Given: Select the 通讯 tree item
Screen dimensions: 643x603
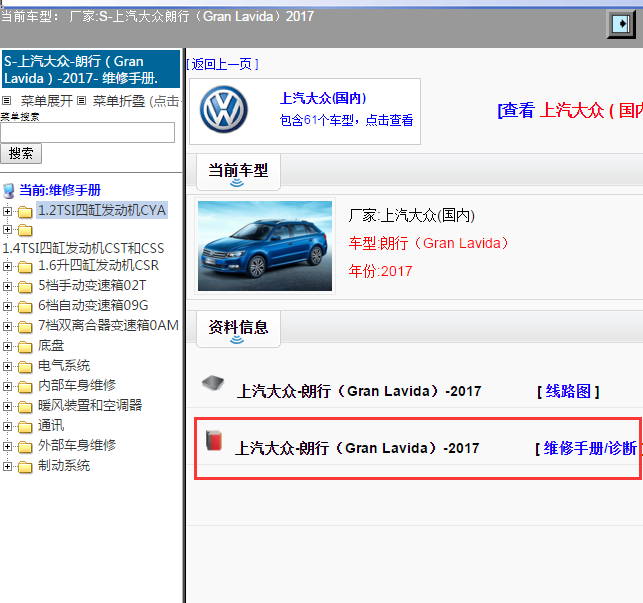Looking at the screenshot, I should click(x=51, y=425).
